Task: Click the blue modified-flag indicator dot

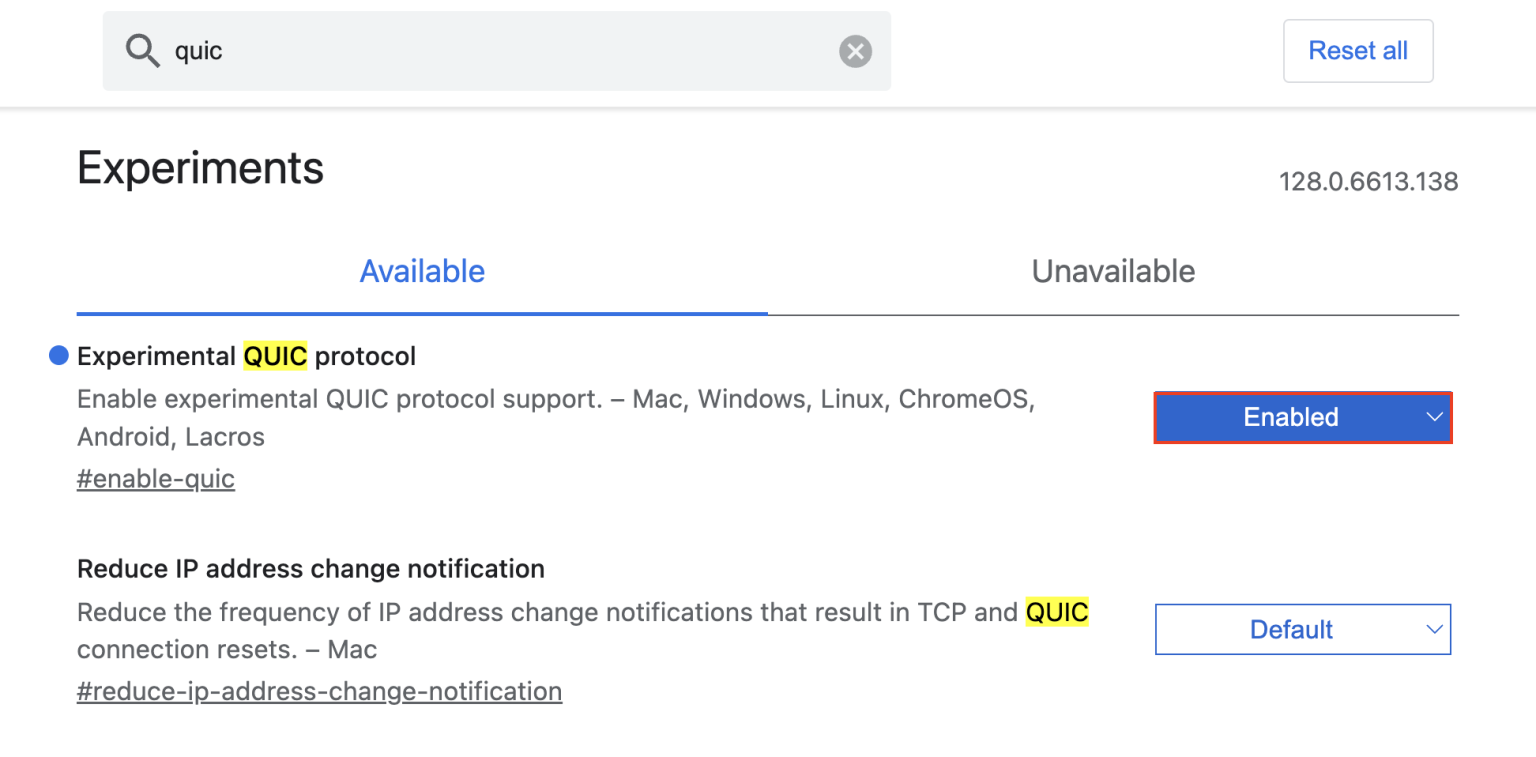Action: tap(59, 355)
